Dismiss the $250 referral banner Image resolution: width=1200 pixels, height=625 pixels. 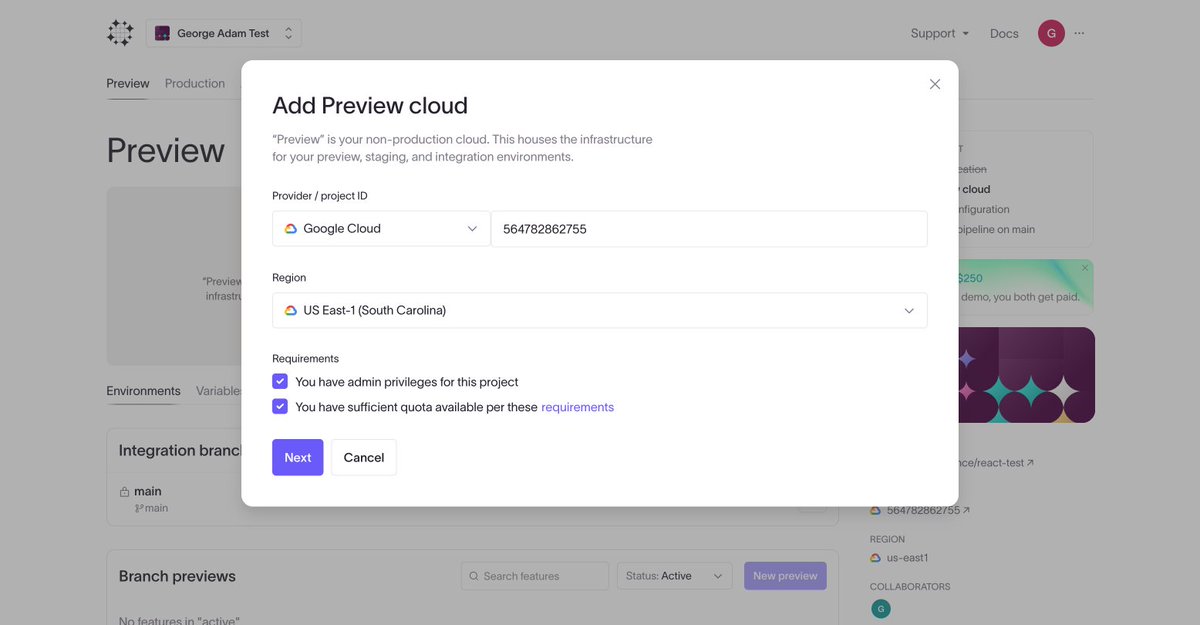pos(1085,268)
